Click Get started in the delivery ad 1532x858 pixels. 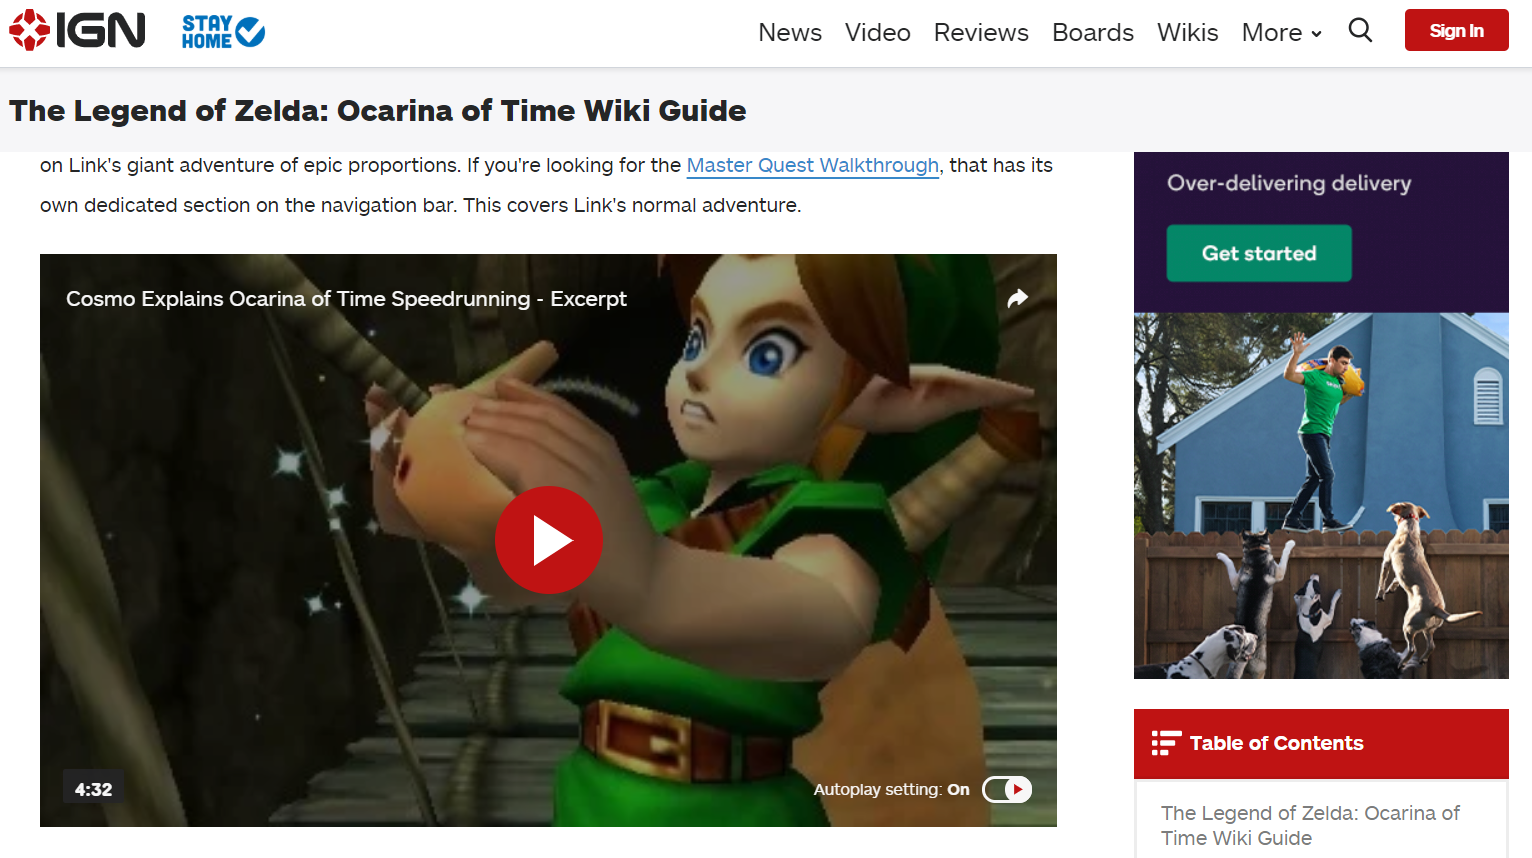tap(1259, 253)
